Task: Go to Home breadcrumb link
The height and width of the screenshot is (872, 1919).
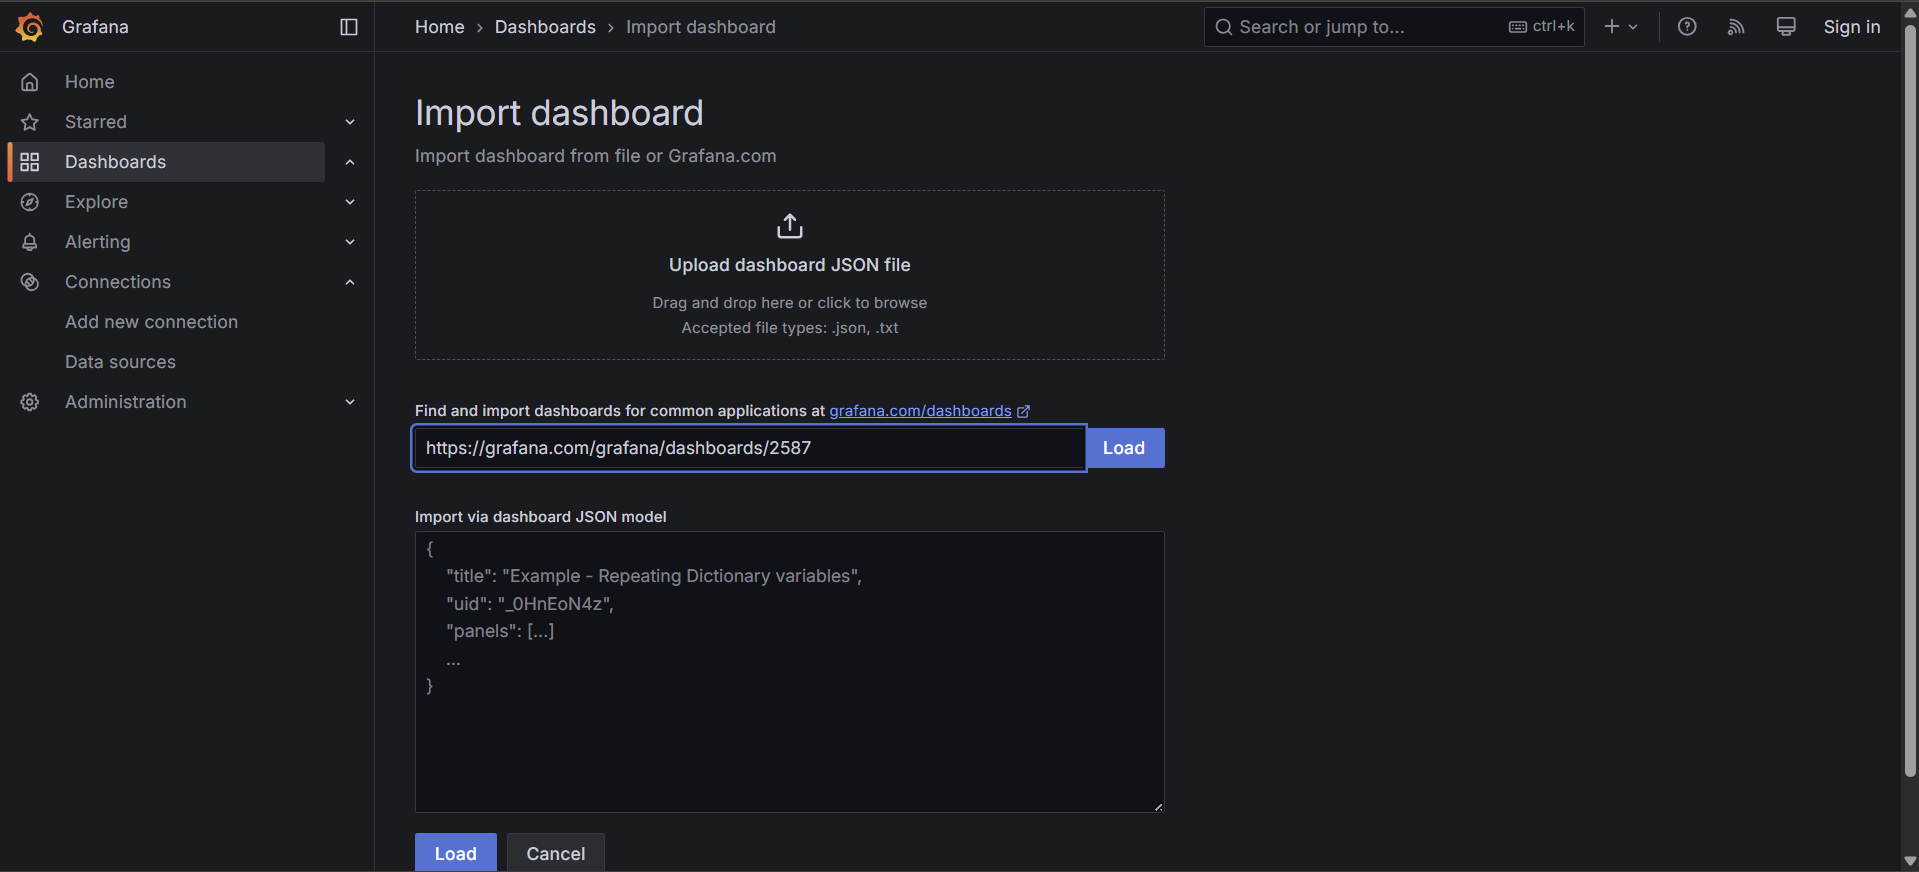Action: click(x=440, y=27)
